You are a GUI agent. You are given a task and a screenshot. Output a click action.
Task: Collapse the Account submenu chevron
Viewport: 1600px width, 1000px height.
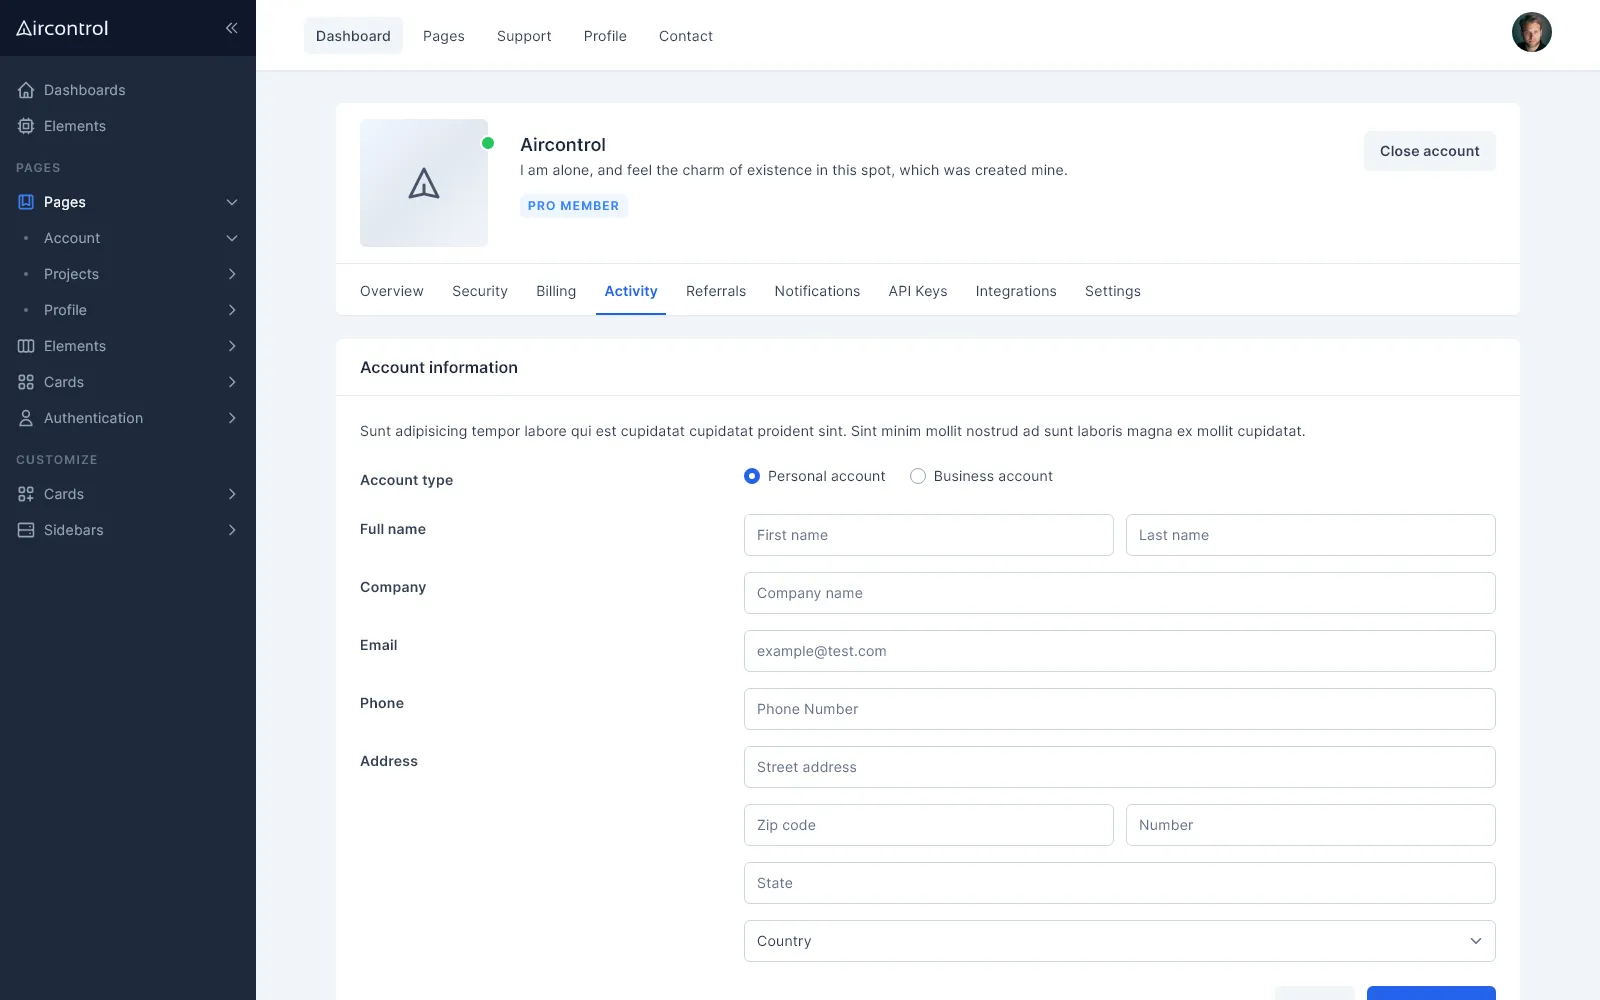(232, 238)
